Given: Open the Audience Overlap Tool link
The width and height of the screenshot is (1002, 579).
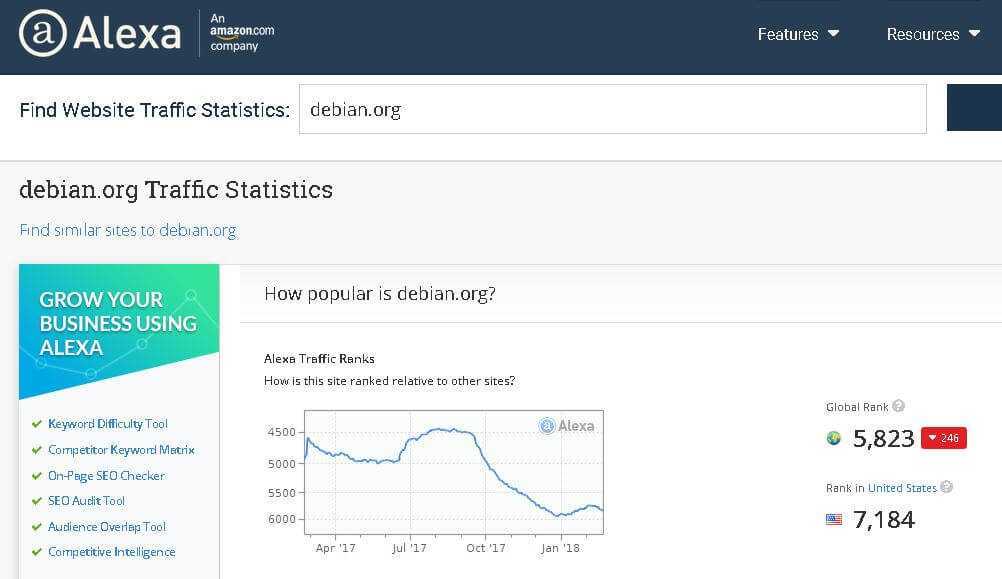Looking at the screenshot, I should pos(107,527).
